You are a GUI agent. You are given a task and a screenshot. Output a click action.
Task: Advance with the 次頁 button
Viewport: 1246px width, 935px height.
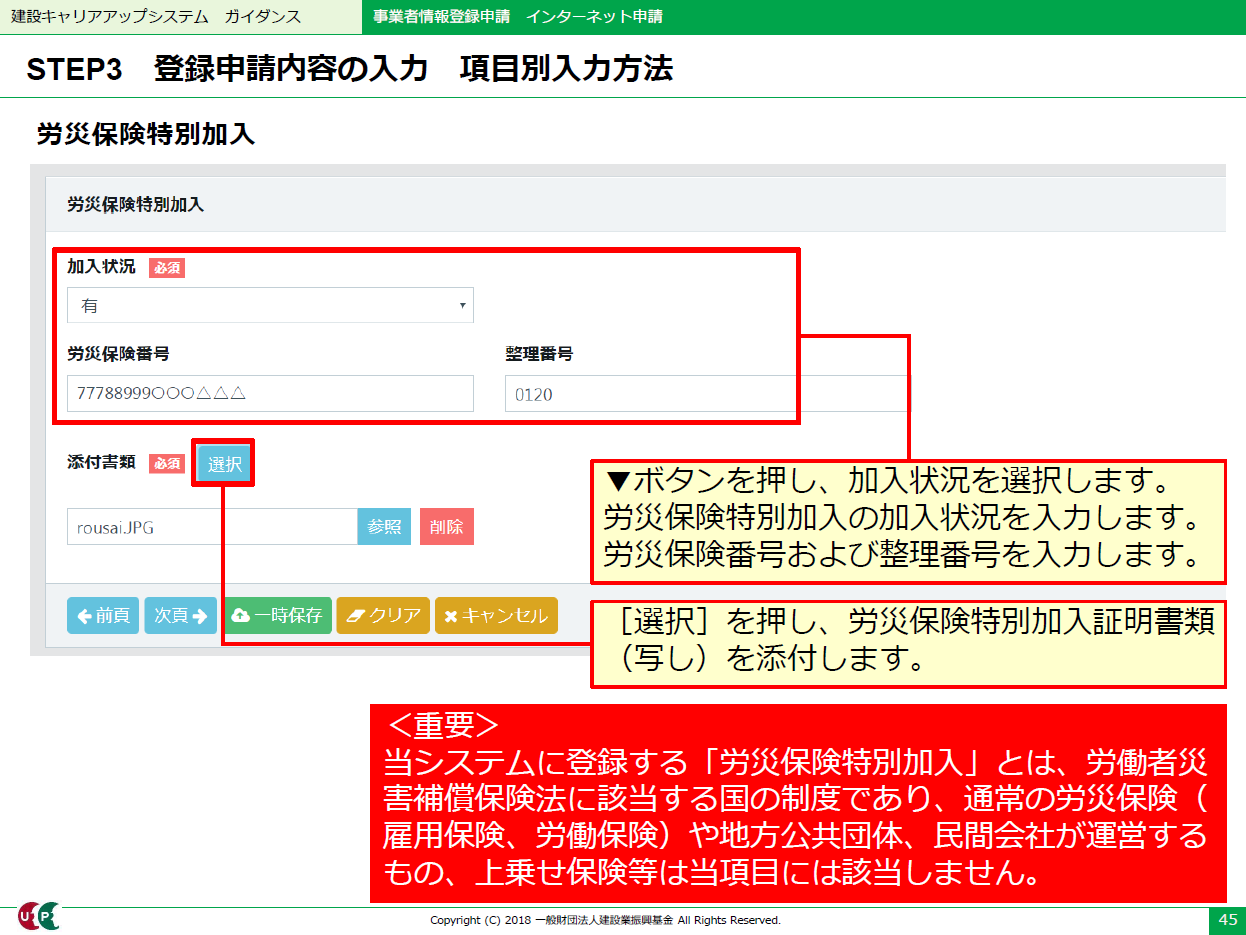click(181, 616)
